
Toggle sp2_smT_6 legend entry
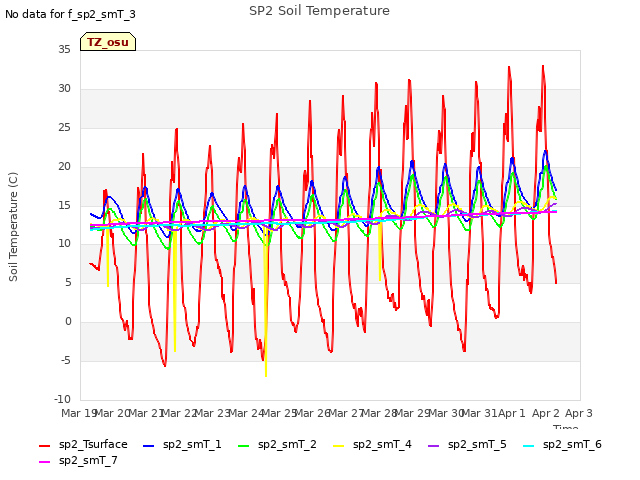point(562,444)
